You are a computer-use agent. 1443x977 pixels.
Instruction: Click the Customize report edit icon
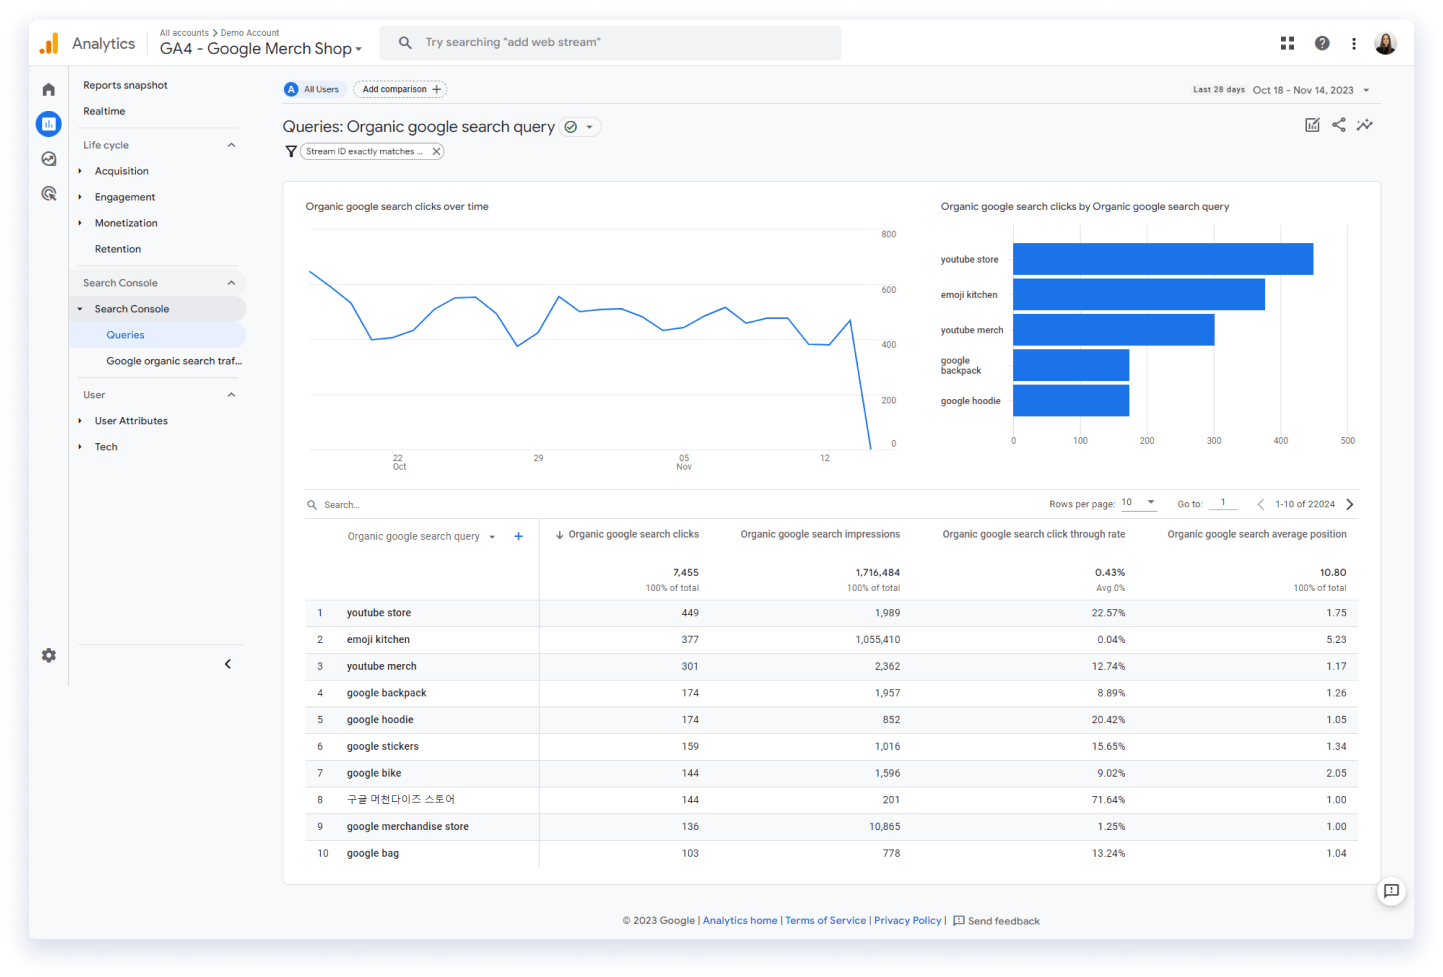click(x=1312, y=125)
